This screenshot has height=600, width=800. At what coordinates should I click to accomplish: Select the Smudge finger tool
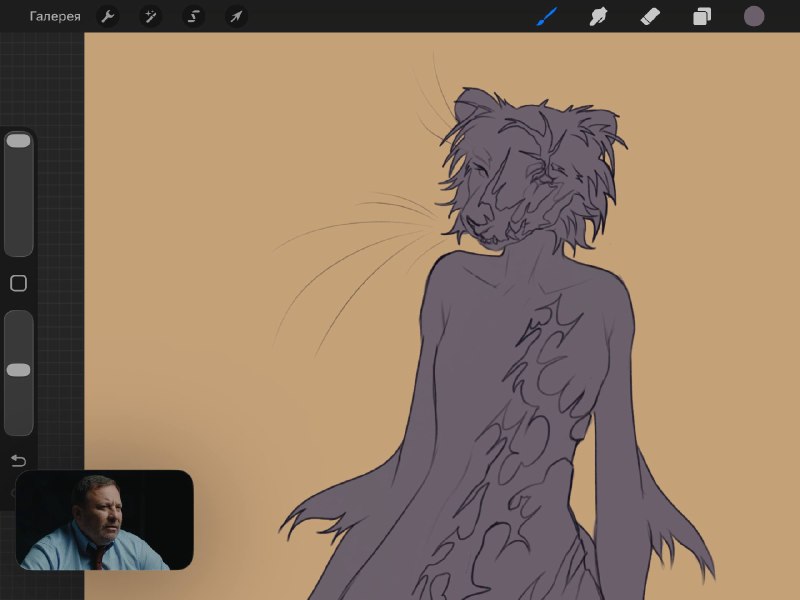(598, 16)
